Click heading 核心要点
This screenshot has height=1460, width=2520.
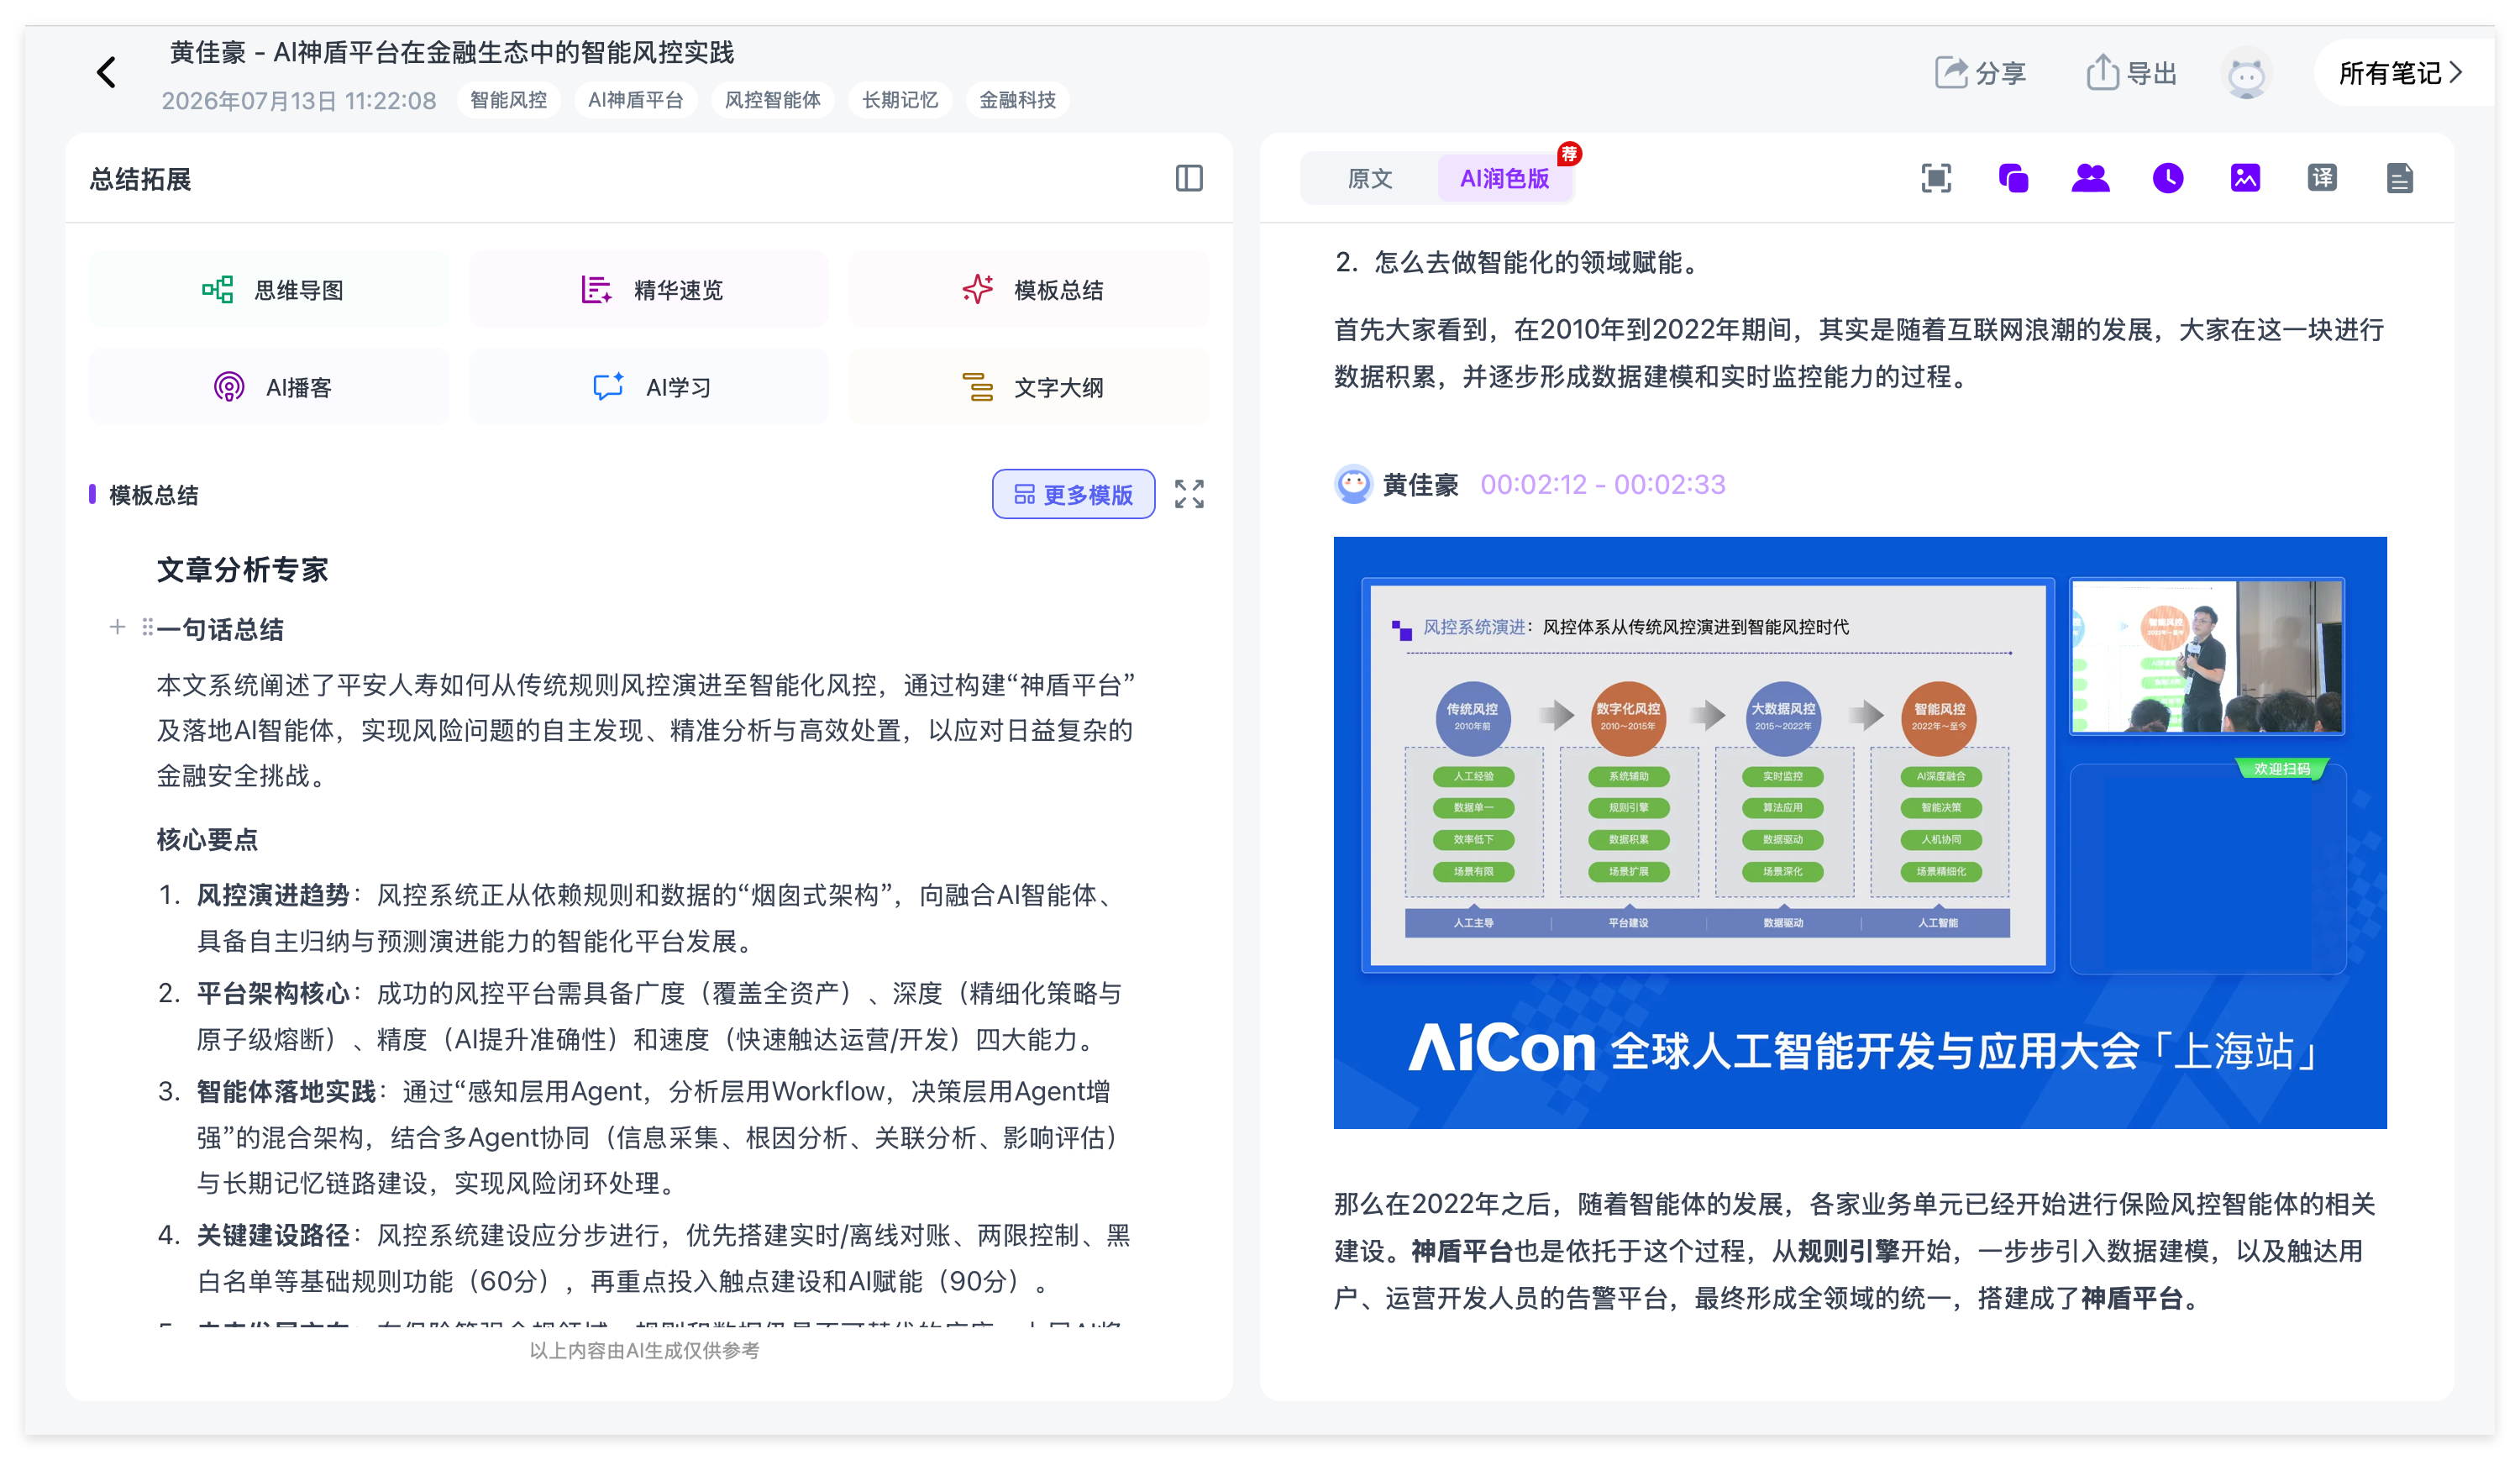[x=207, y=840]
